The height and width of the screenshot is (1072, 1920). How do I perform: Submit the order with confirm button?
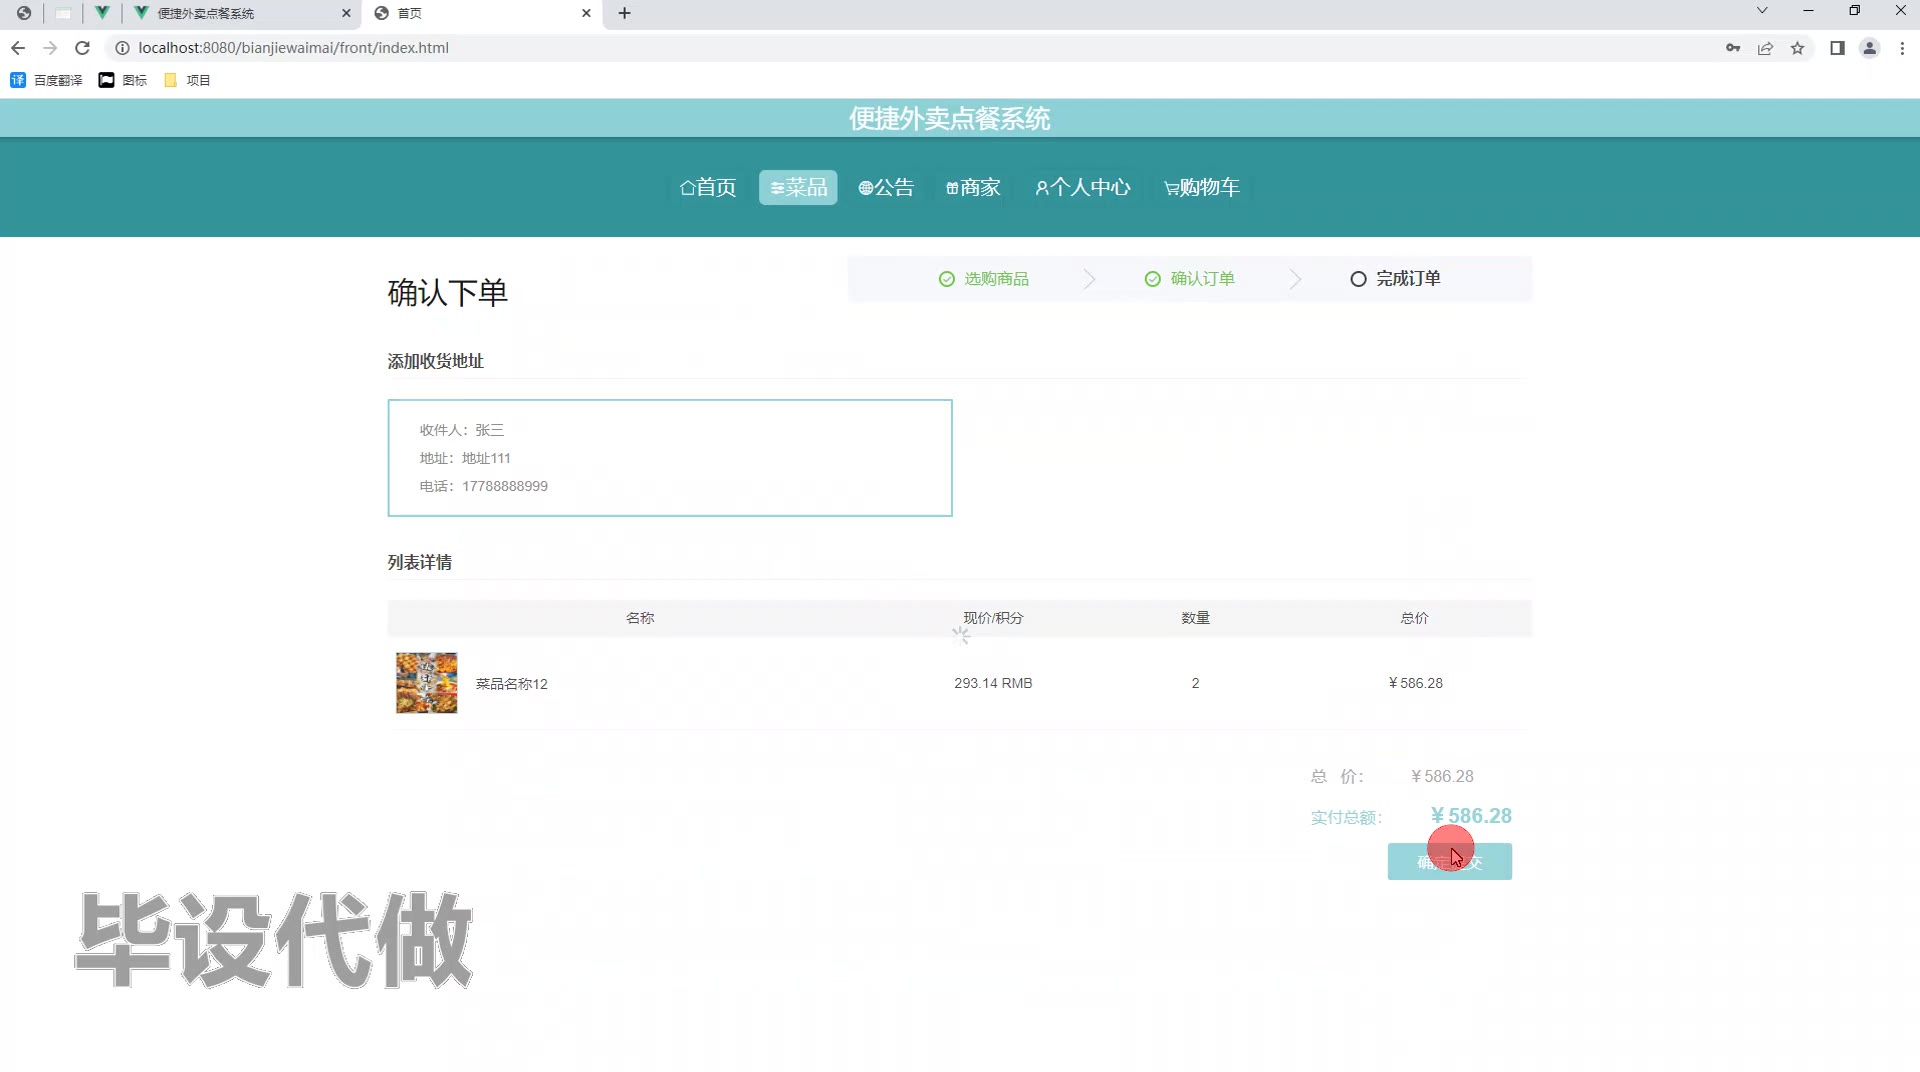pos(1449,862)
